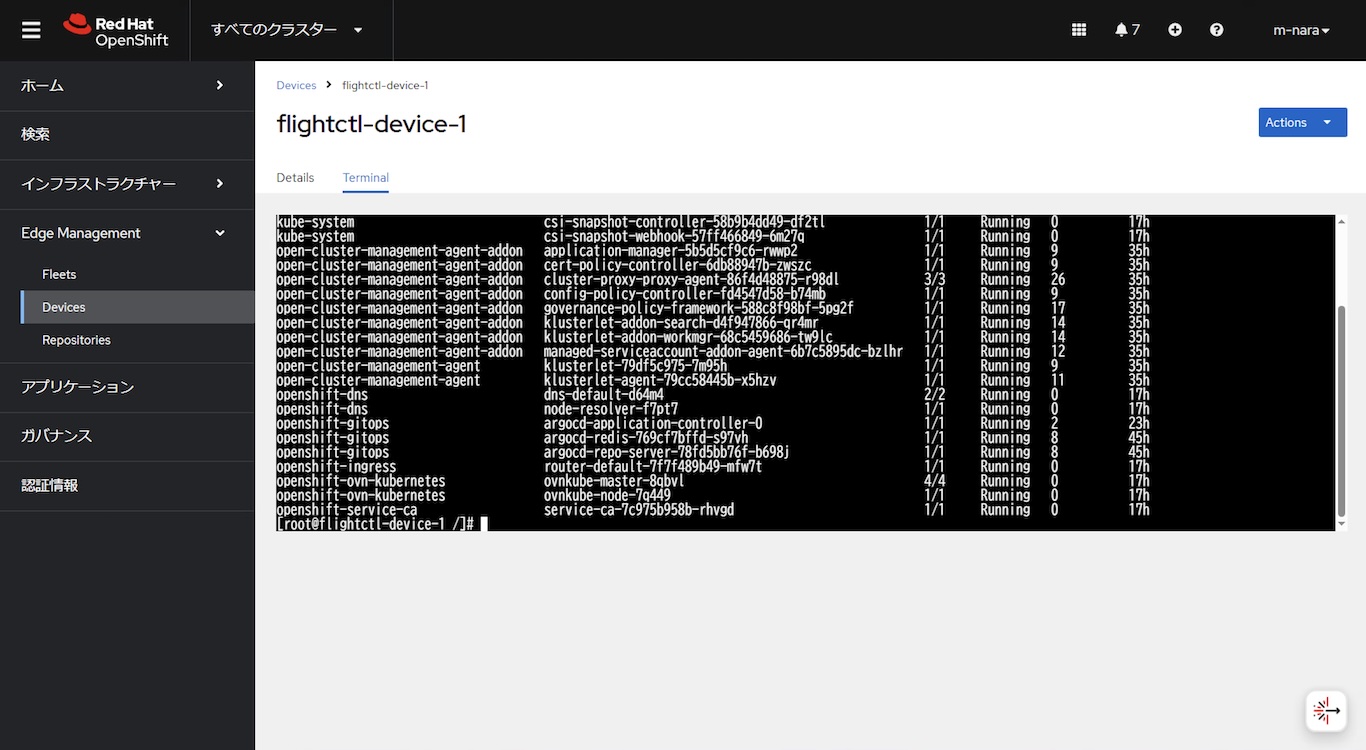
Task: Open the help question mark menu
Action: point(1216,30)
